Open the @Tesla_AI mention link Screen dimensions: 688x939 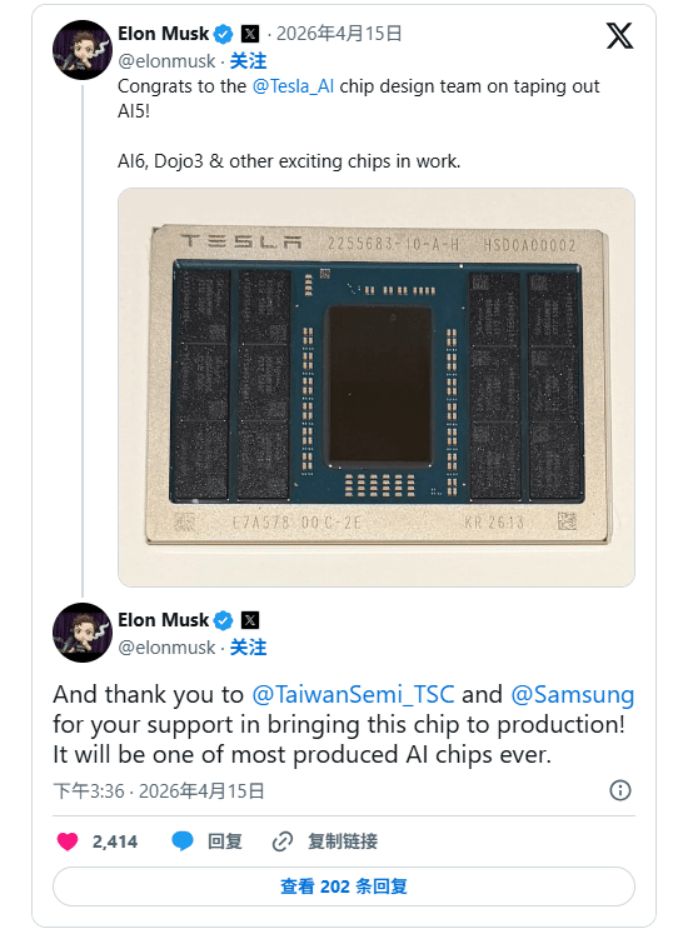[x=292, y=86]
